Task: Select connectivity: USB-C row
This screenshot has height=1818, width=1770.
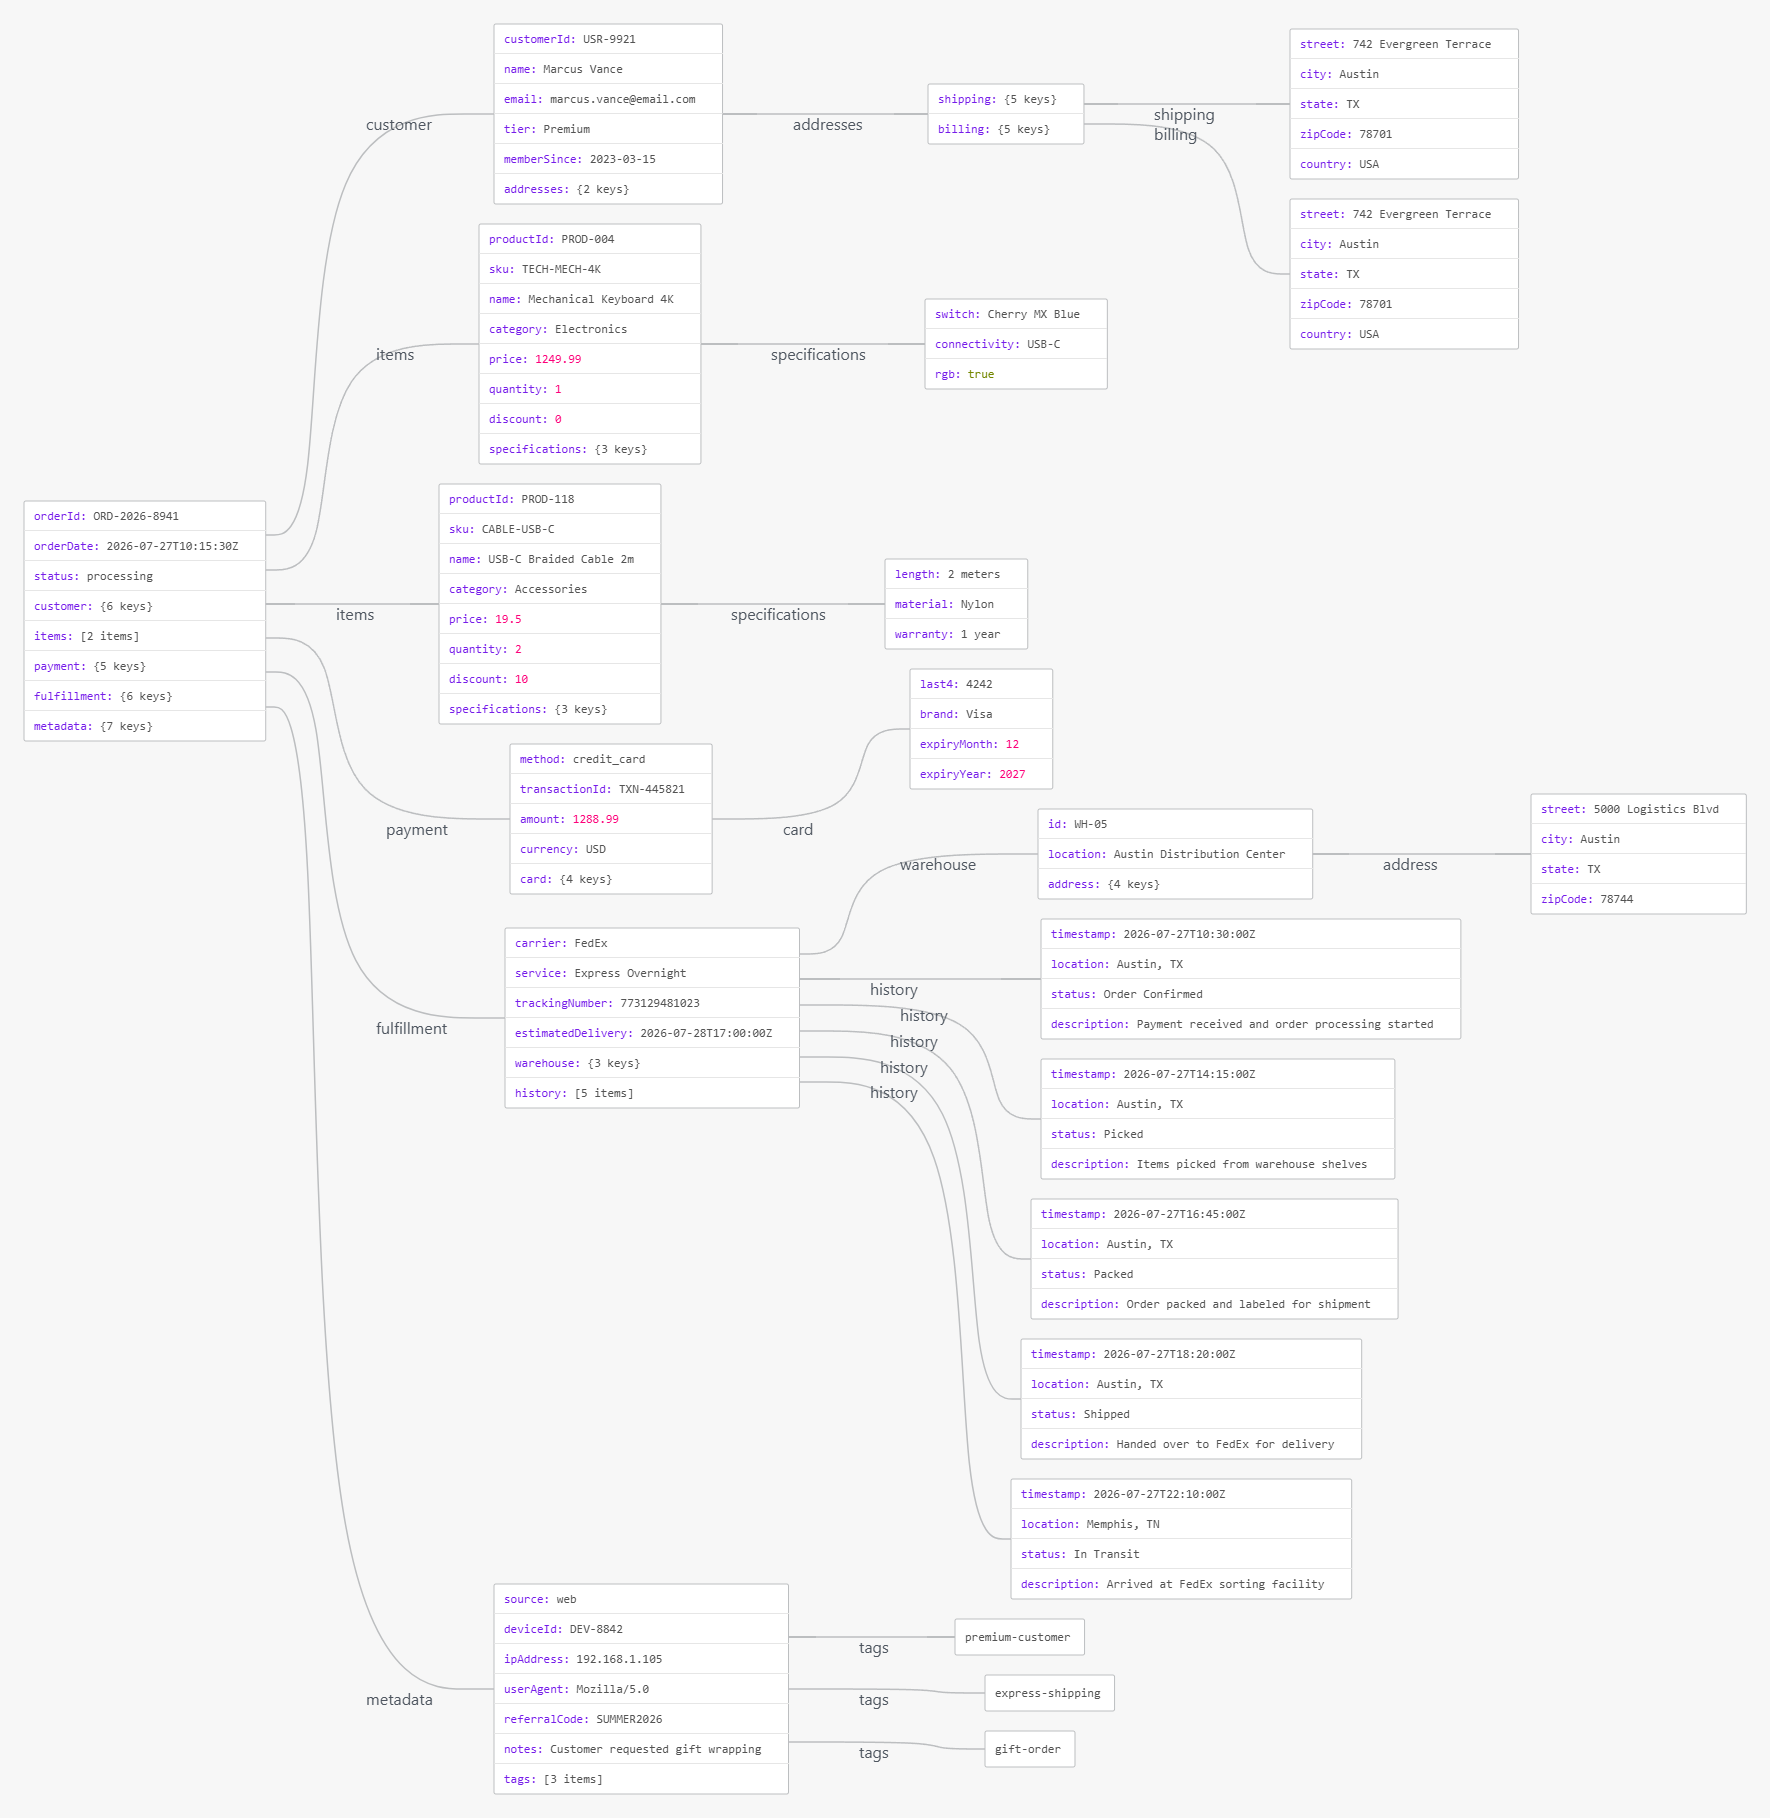Action: click(1016, 344)
